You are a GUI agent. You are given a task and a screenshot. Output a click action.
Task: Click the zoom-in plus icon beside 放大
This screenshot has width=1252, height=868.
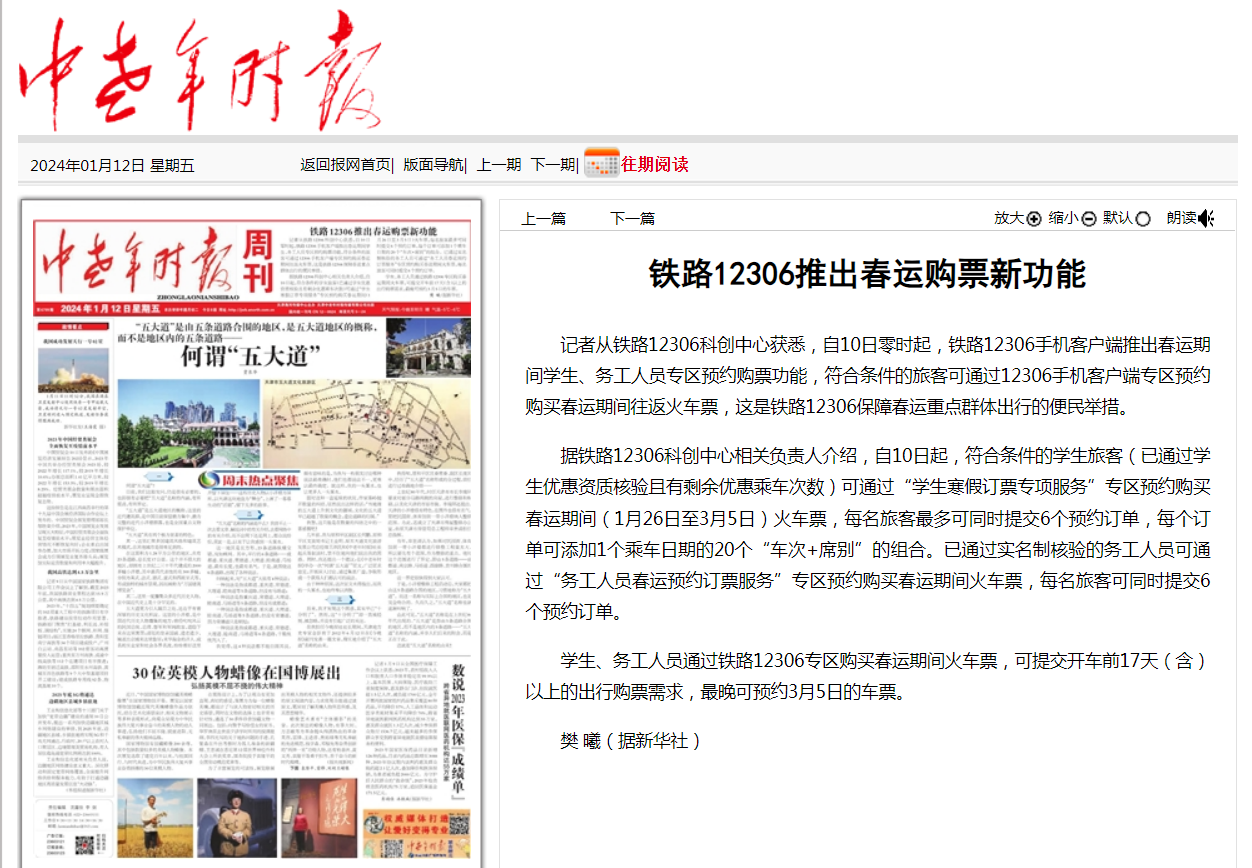tap(1034, 219)
